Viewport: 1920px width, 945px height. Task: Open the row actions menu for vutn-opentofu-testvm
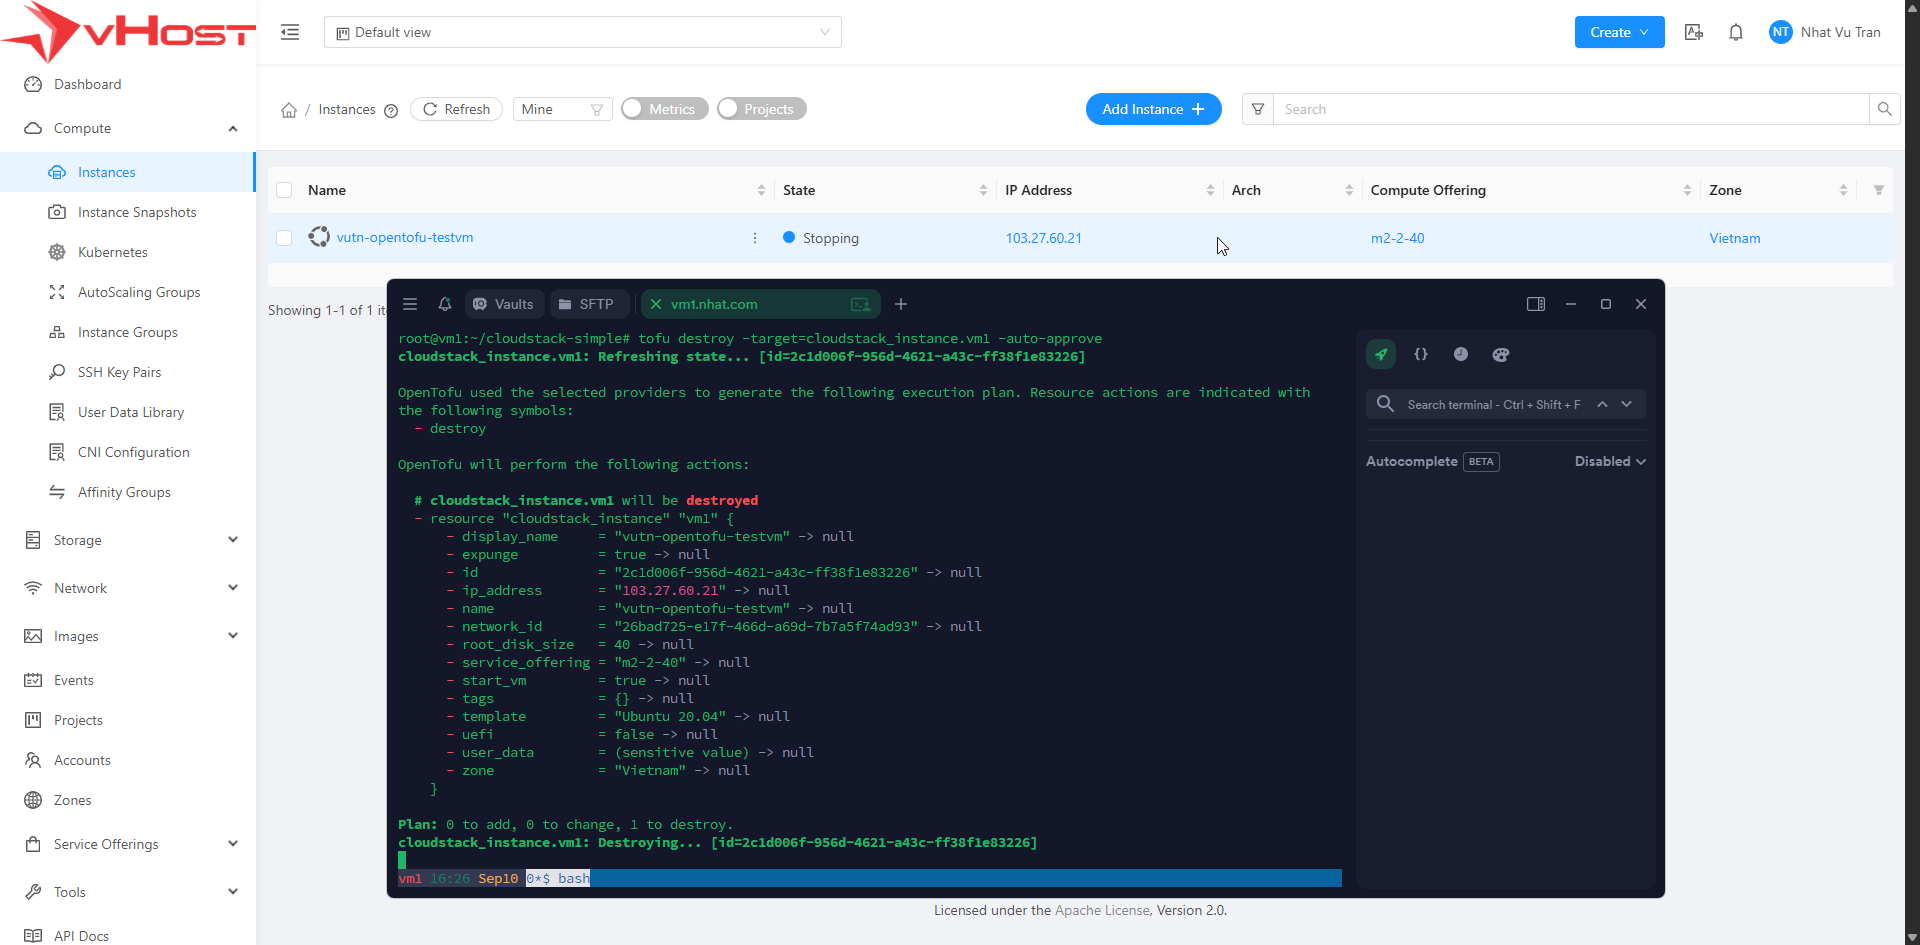click(x=755, y=238)
